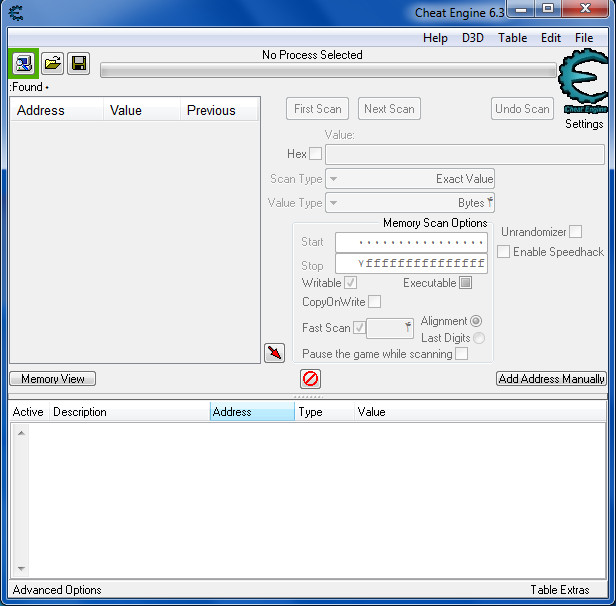
Task: Maximize the Cheat Engine window
Action: pyautogui.click(x=548, y=9)
